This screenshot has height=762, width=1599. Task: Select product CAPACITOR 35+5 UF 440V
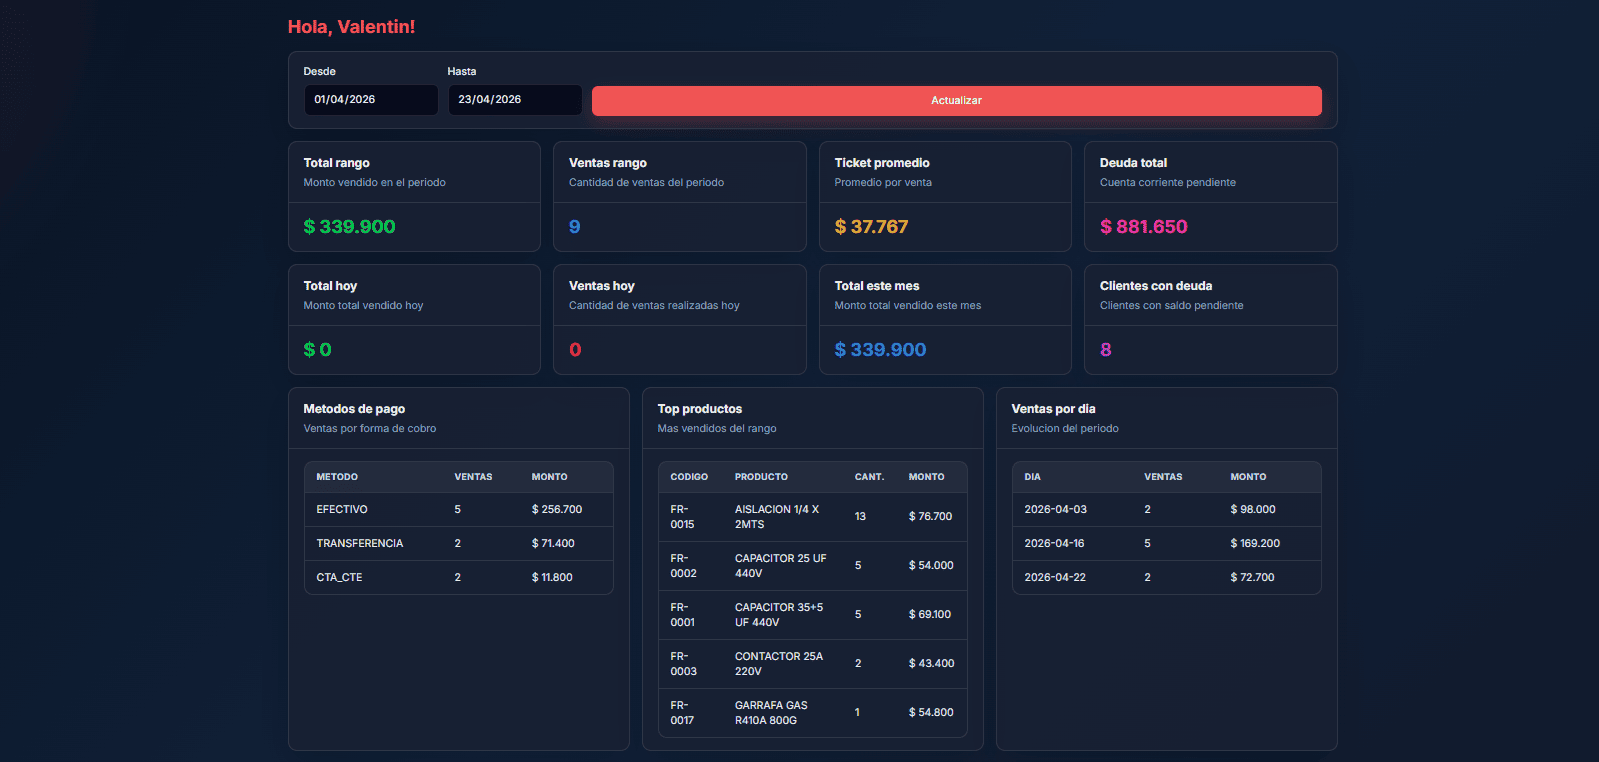(779, 615)
